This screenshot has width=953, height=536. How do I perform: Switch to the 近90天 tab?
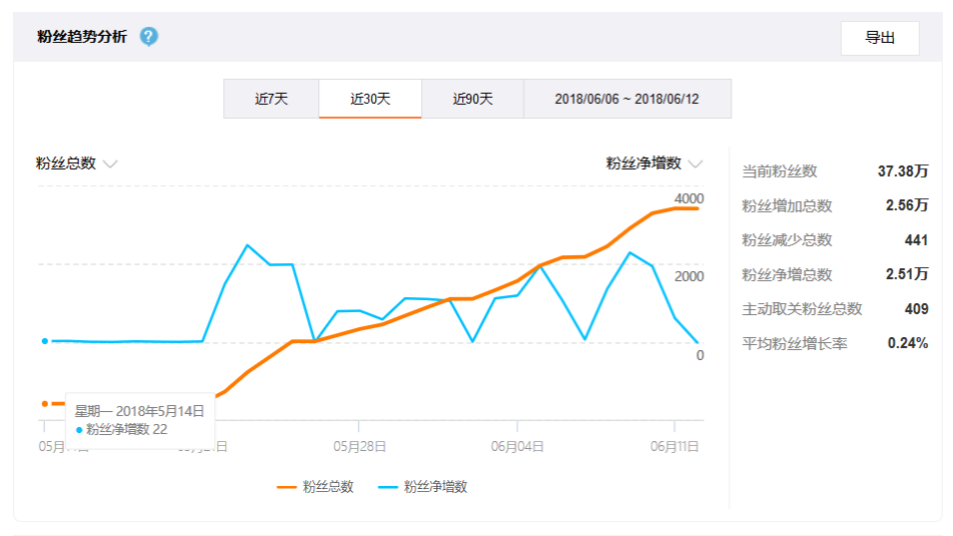click(472, 98)
